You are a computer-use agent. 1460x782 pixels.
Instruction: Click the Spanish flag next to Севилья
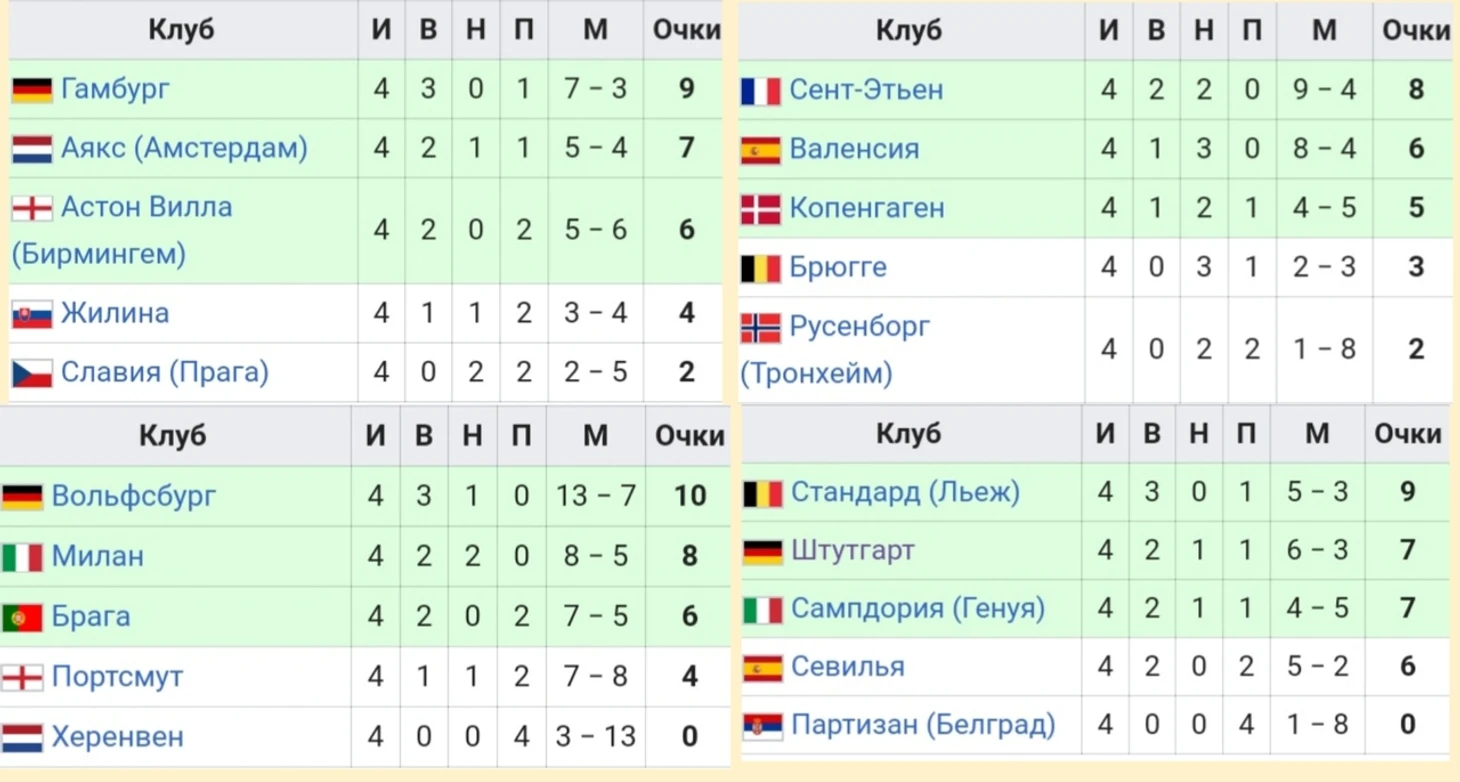pos(762,667)
